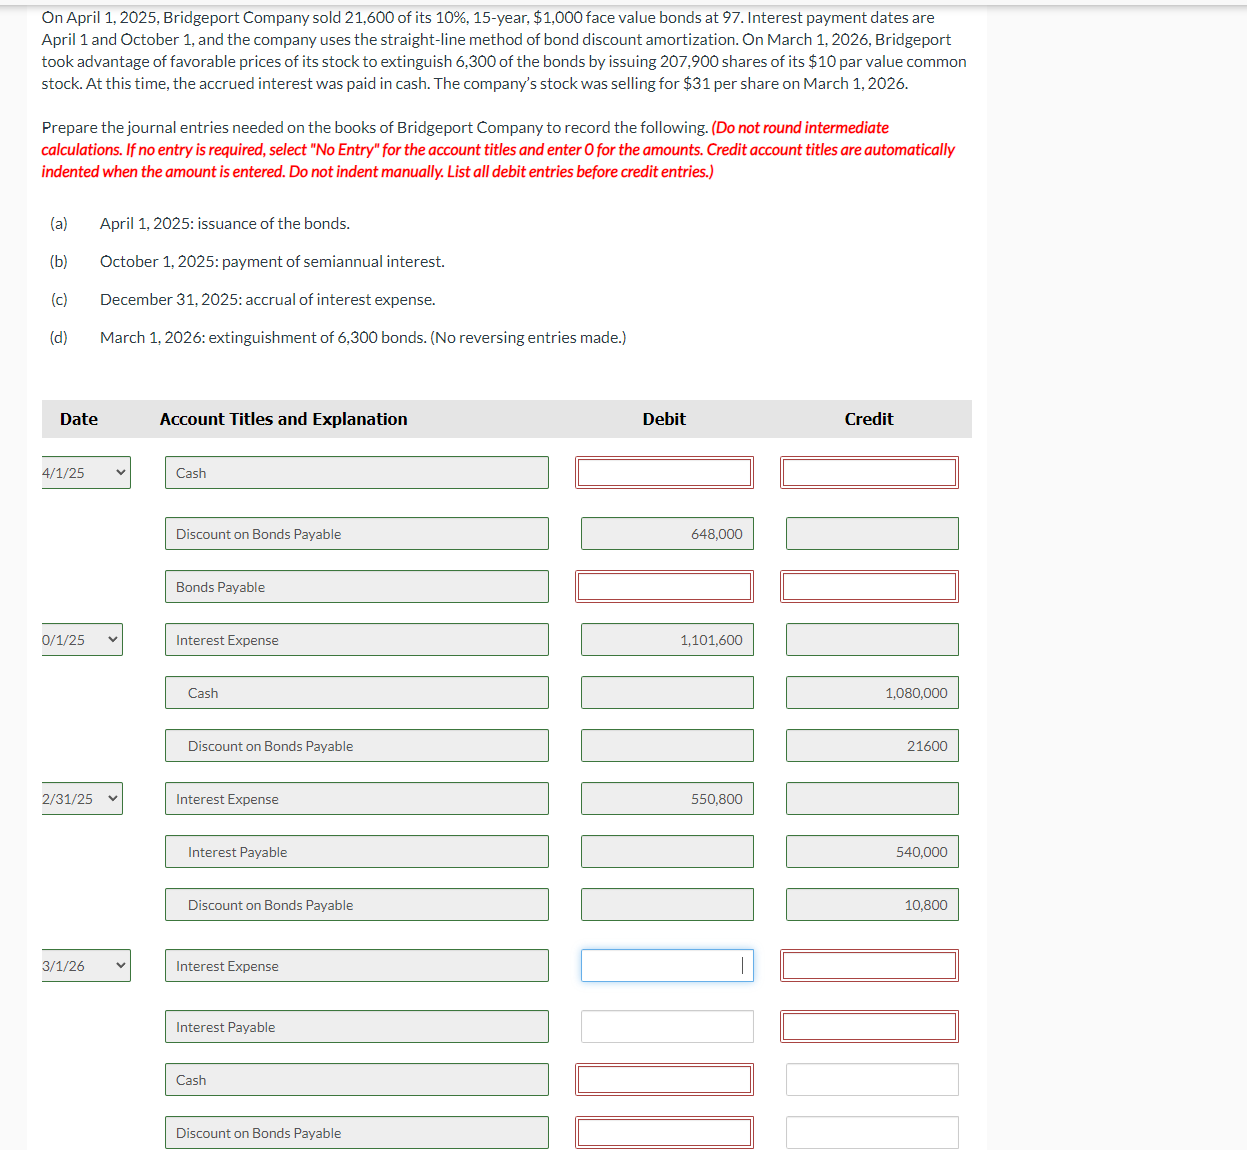
Task: Click the text 'October 1, 2025: payment of semiannual interest.'
Action: click(272, 262)
